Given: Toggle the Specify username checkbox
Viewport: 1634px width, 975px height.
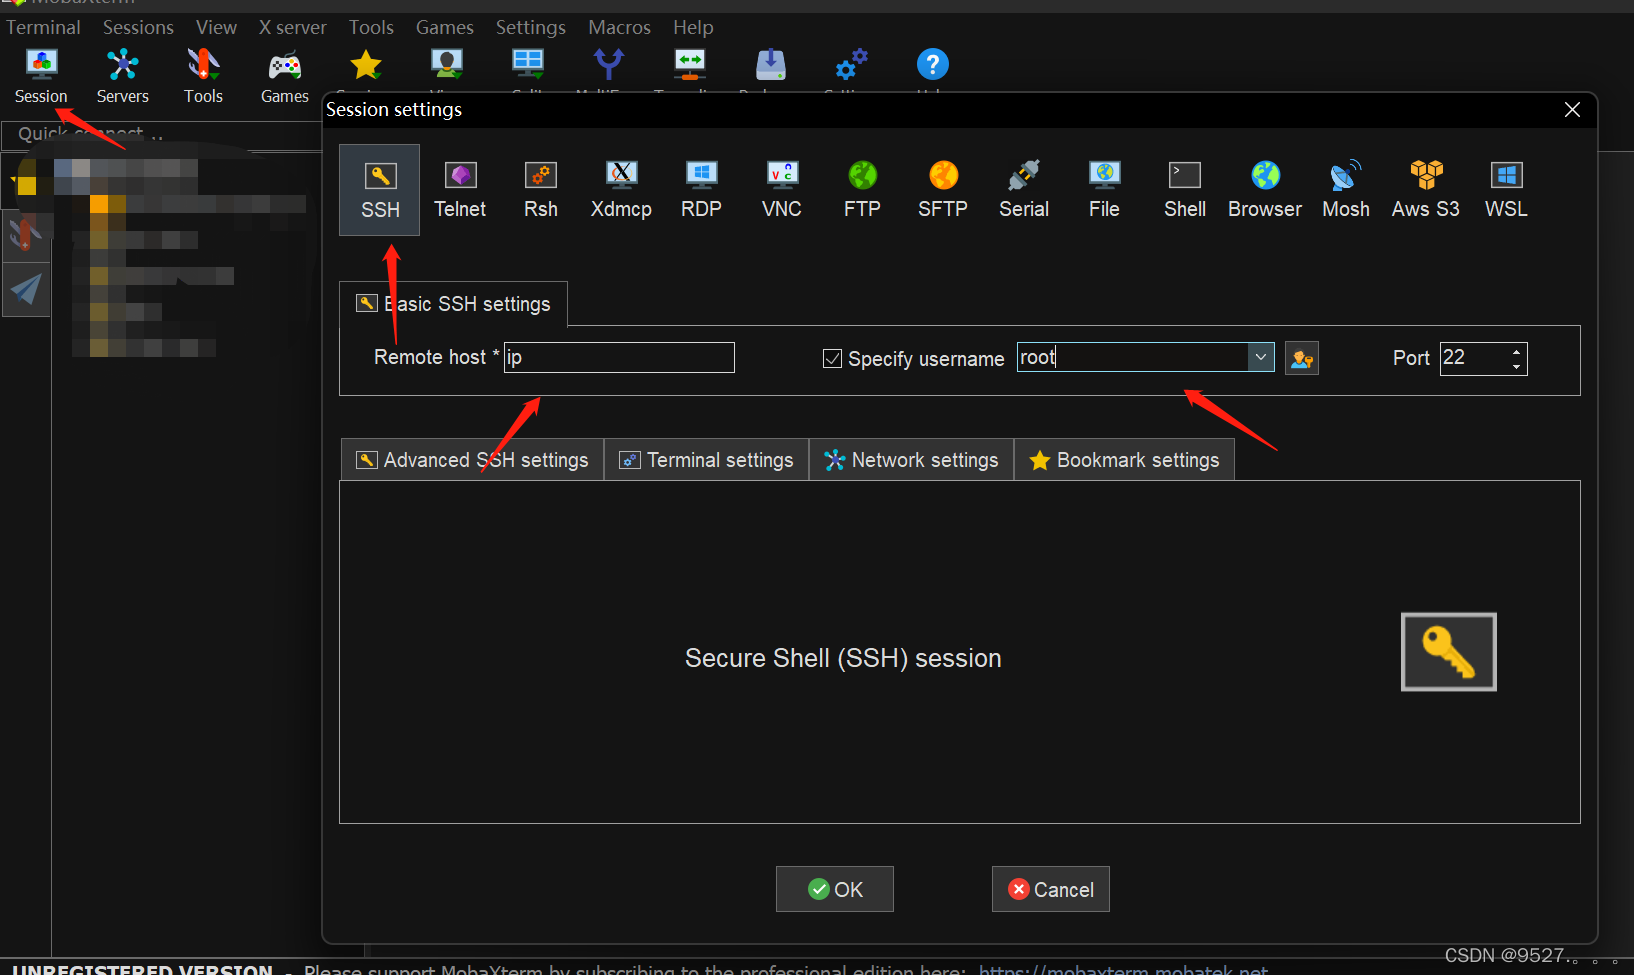Looking at the screenshot, I should point(832,358).
